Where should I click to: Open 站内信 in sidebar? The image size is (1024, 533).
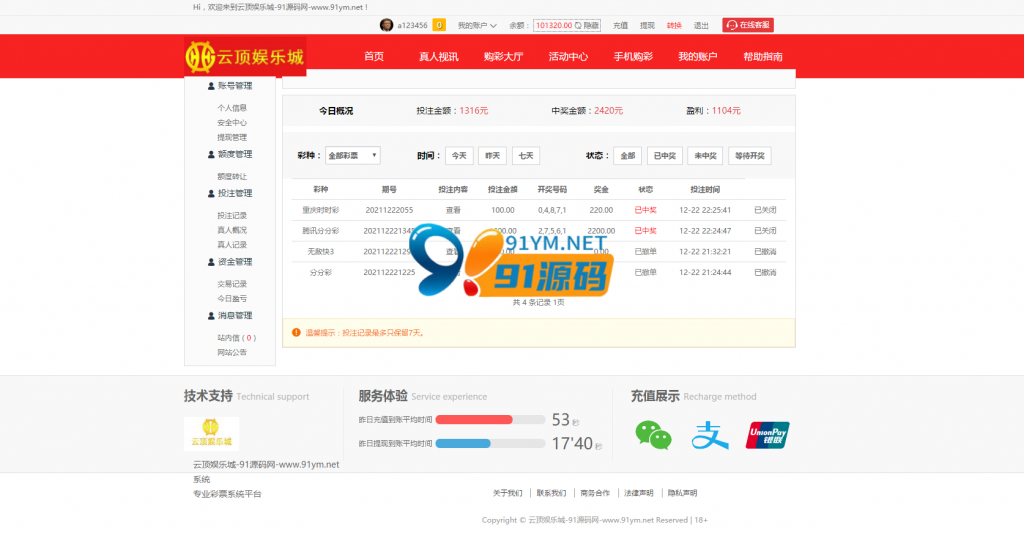(236, 338)
